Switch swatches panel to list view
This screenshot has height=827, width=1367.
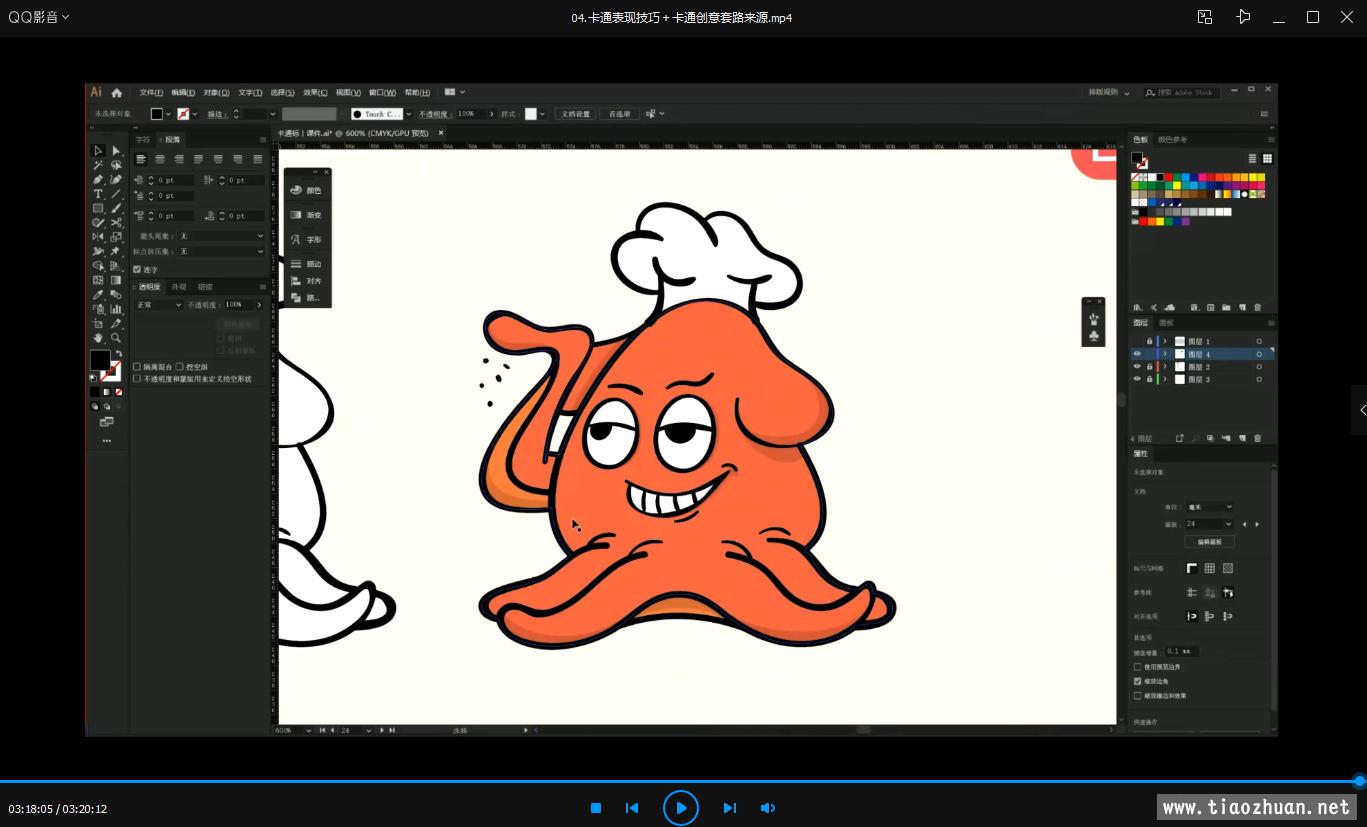coord(1252,159)
